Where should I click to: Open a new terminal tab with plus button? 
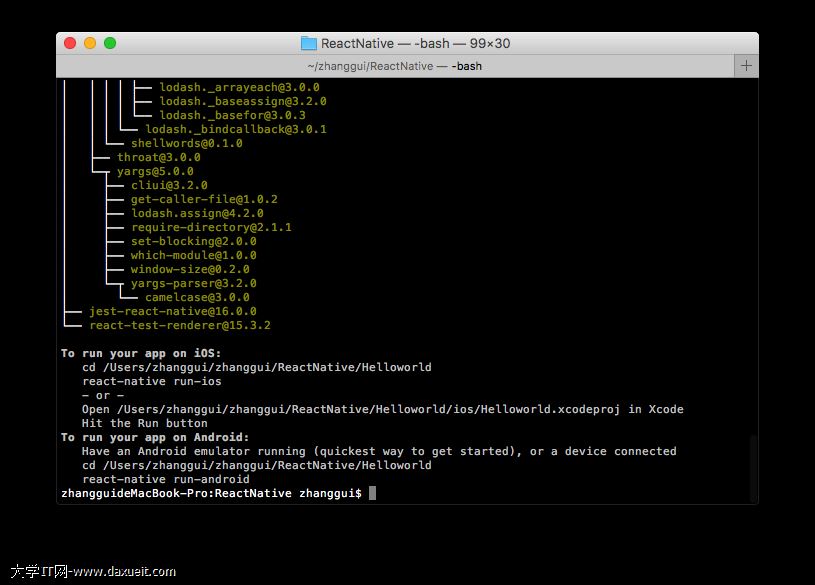pos(746,66)
